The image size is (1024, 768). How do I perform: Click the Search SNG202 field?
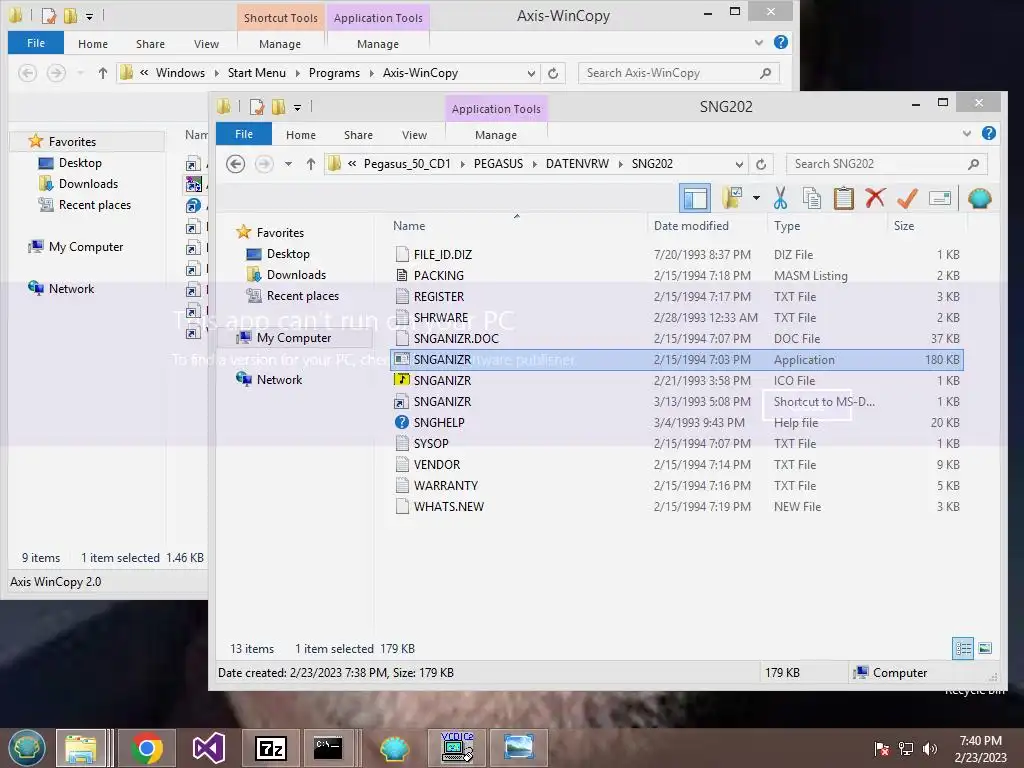click(886, 164)
